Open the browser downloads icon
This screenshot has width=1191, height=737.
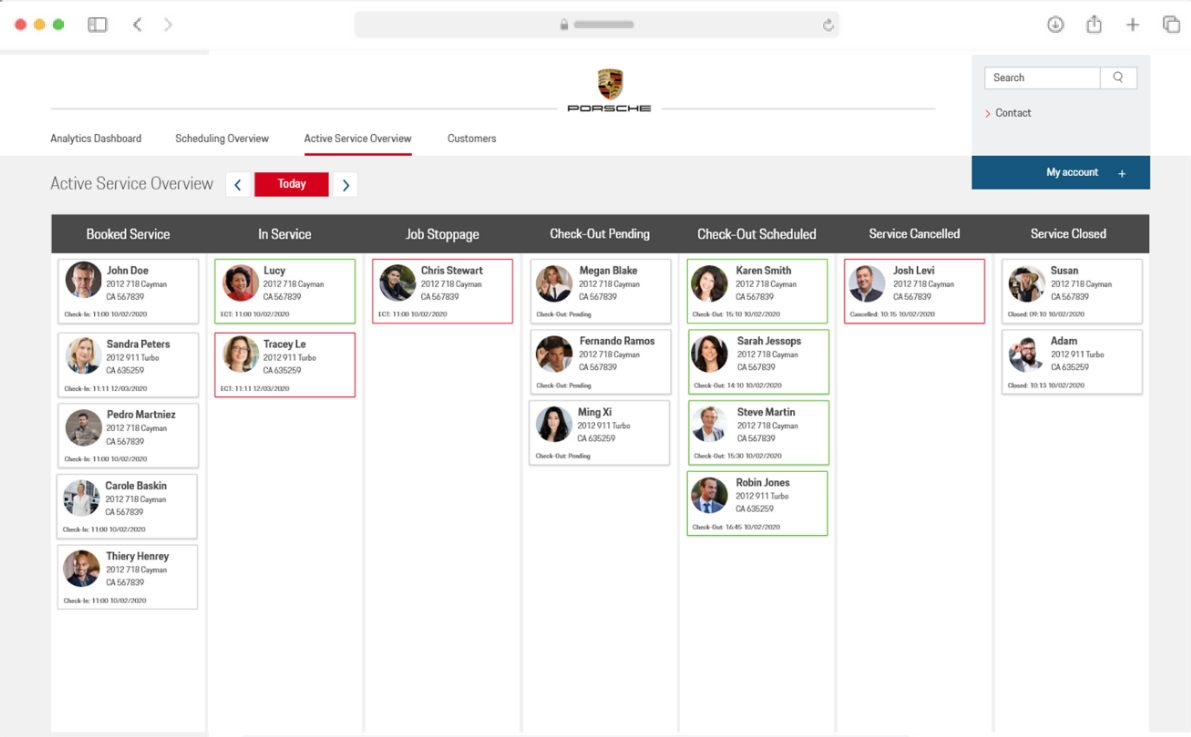coord(1055,25)
